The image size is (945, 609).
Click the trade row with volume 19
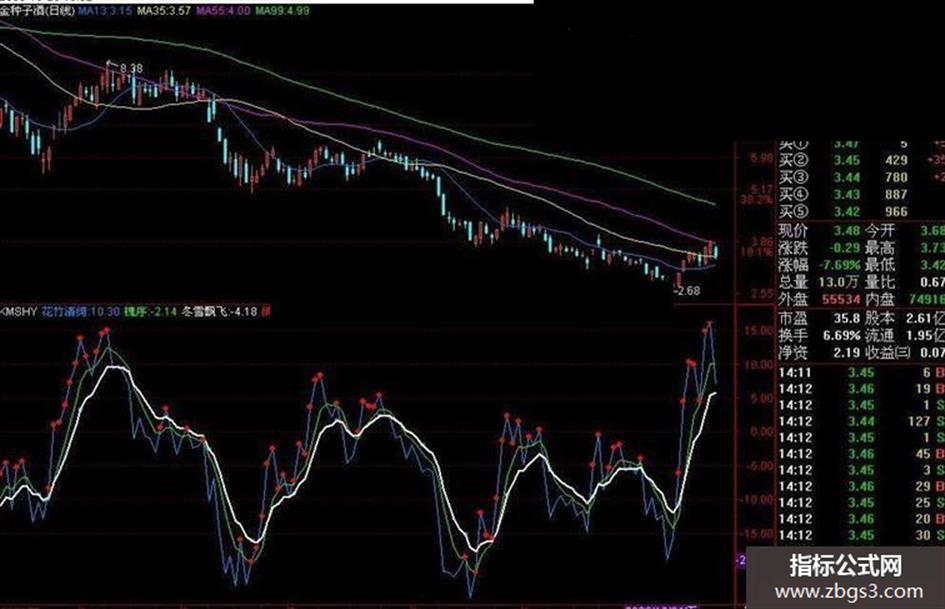click(861, 389)
